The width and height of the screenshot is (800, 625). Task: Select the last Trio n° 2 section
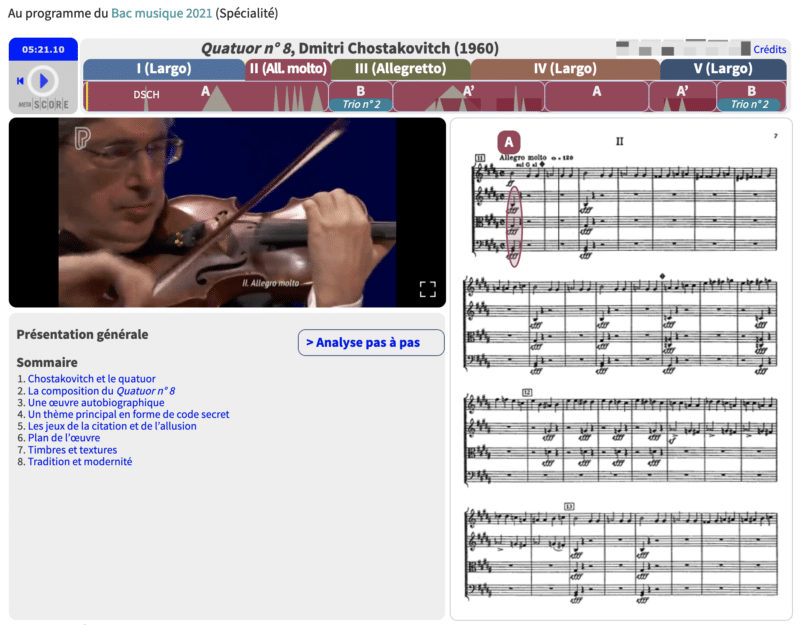749,105
